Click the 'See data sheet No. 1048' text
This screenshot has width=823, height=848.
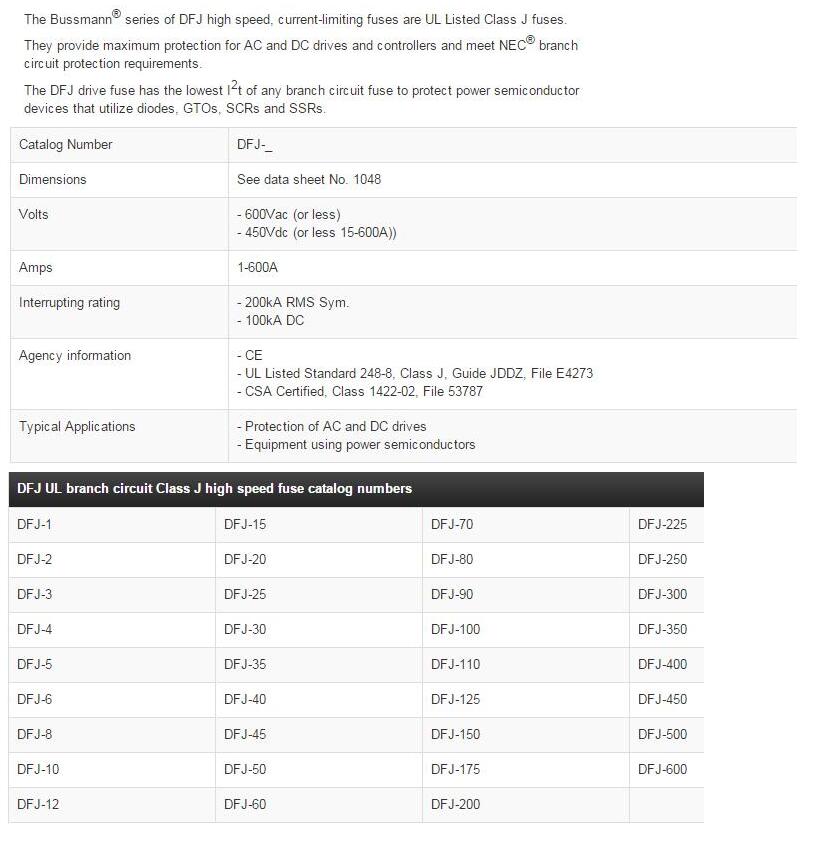pos(308,179)
